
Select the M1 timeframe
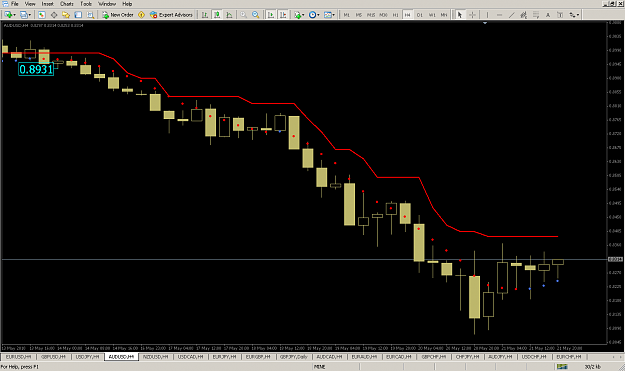[347, 15]
